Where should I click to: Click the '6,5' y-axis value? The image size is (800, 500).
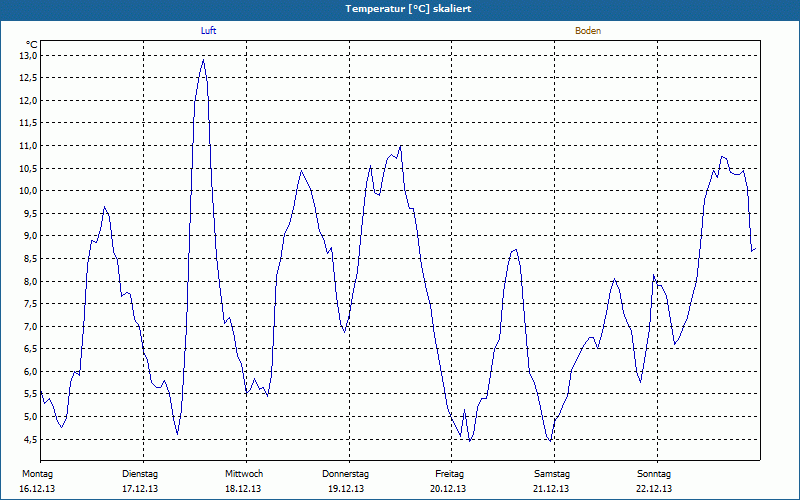click(31, 349)
